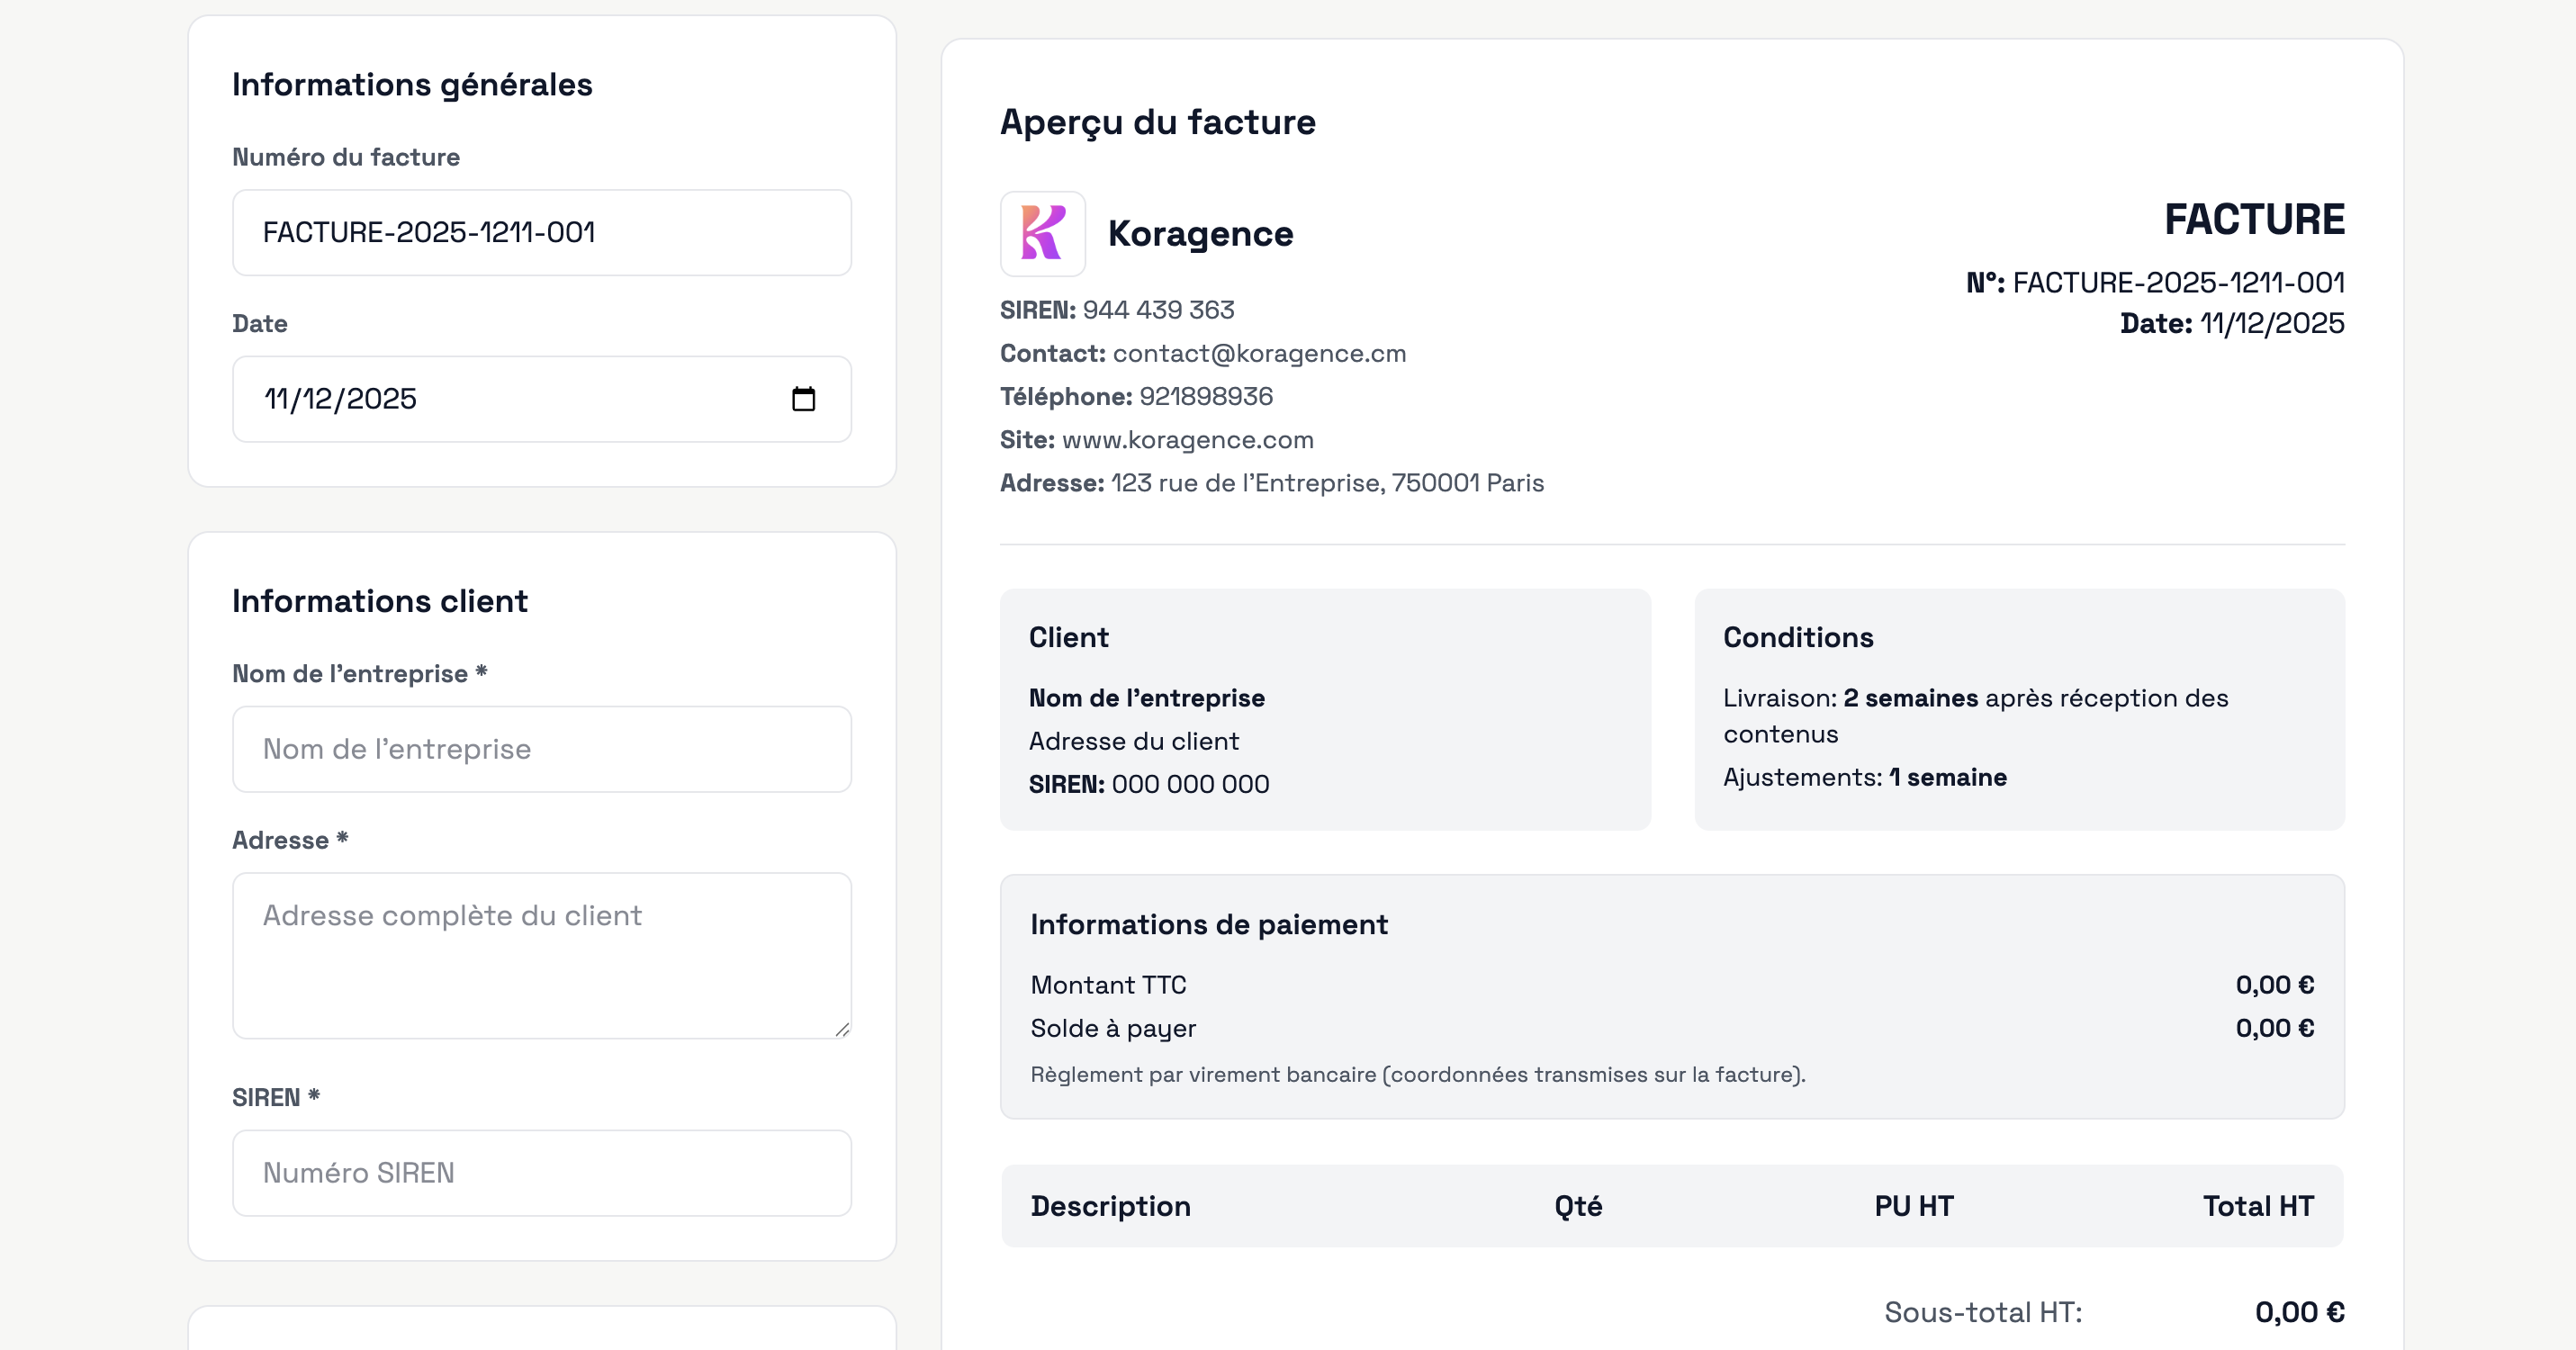Open the calendar picker icon in Date field
The width and height of the screenshot is (2576, 1350).
click(803, 399)
